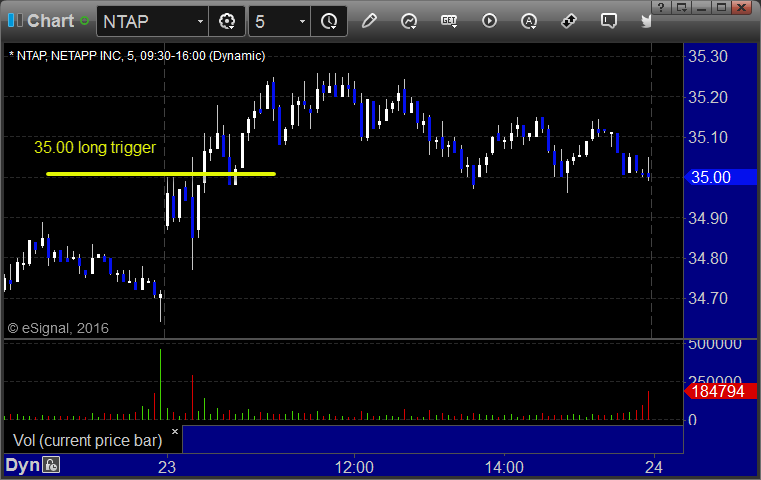This screenshot has height=480, width=761.
Task: Open the alerts (A) circle icon
Action: [529, 21]
